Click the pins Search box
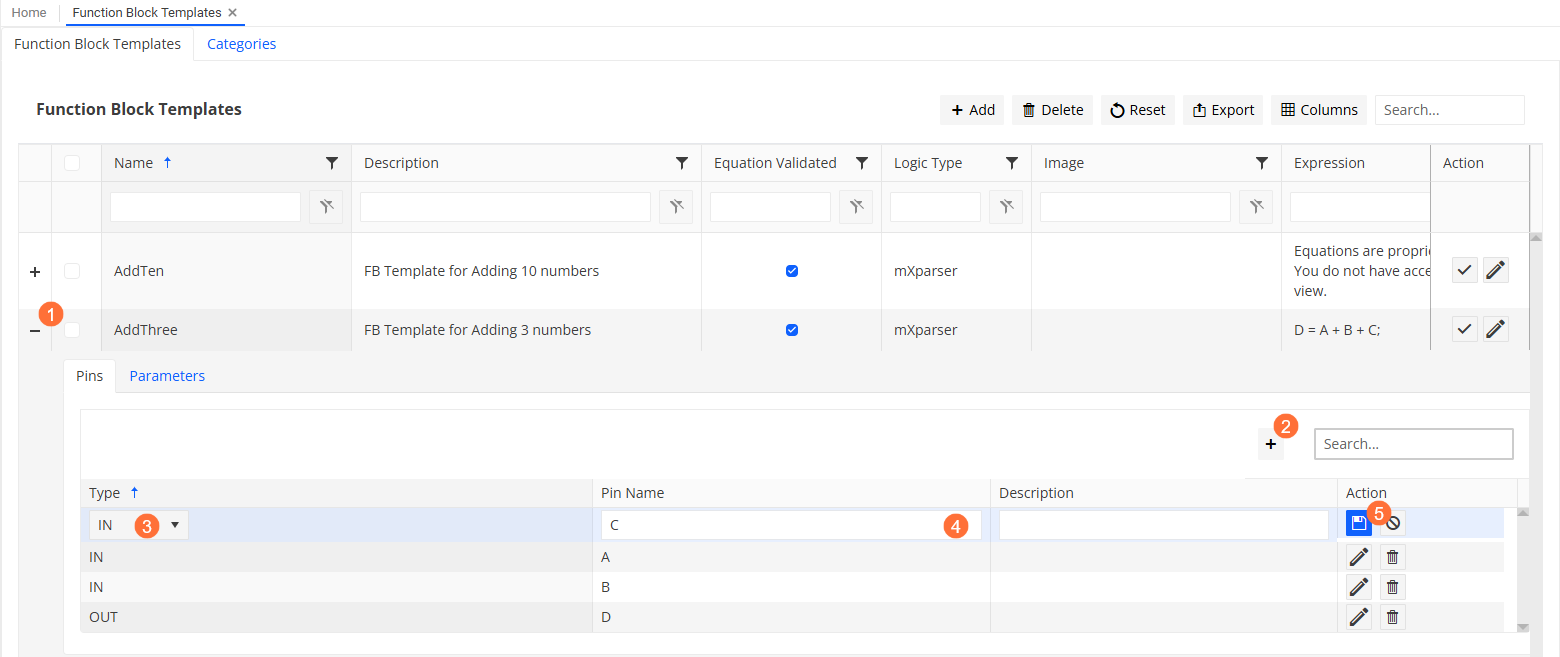Image resolution: width=1560 pixels, height=657 pixels. point(1414,444)
